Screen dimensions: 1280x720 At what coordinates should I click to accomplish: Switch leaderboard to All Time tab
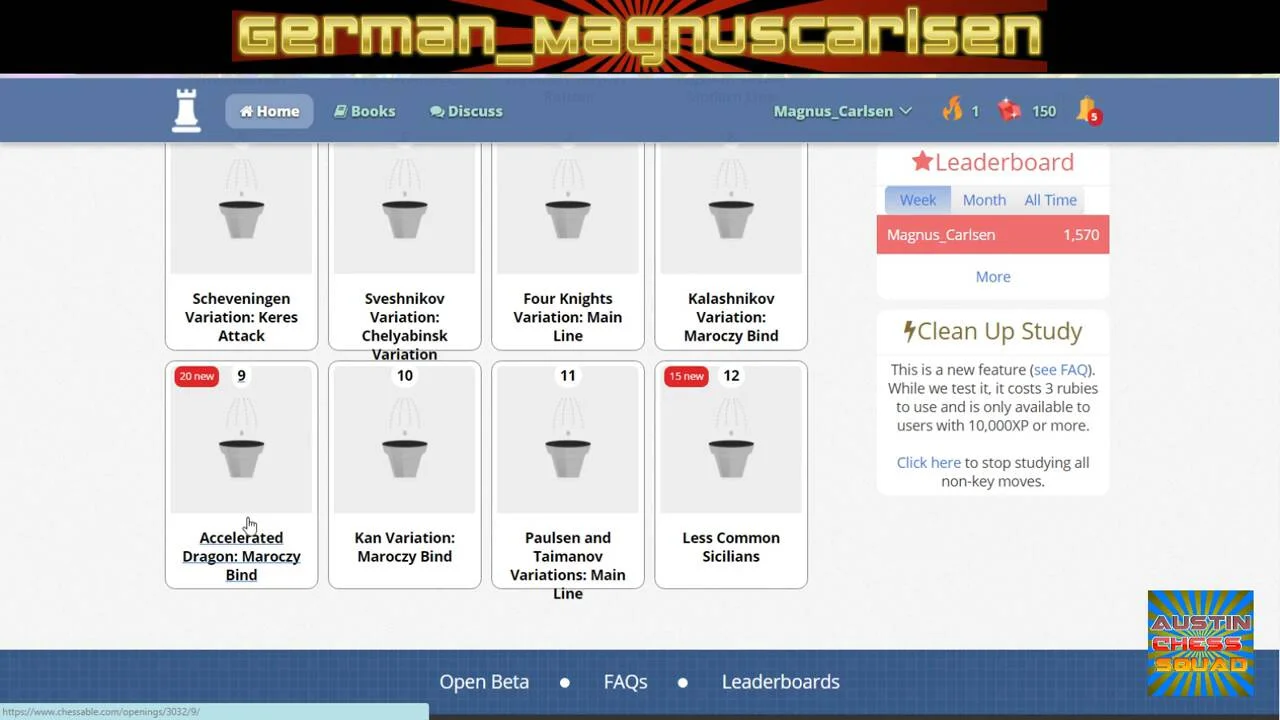pyautogui.click(x=1050, y=200)
